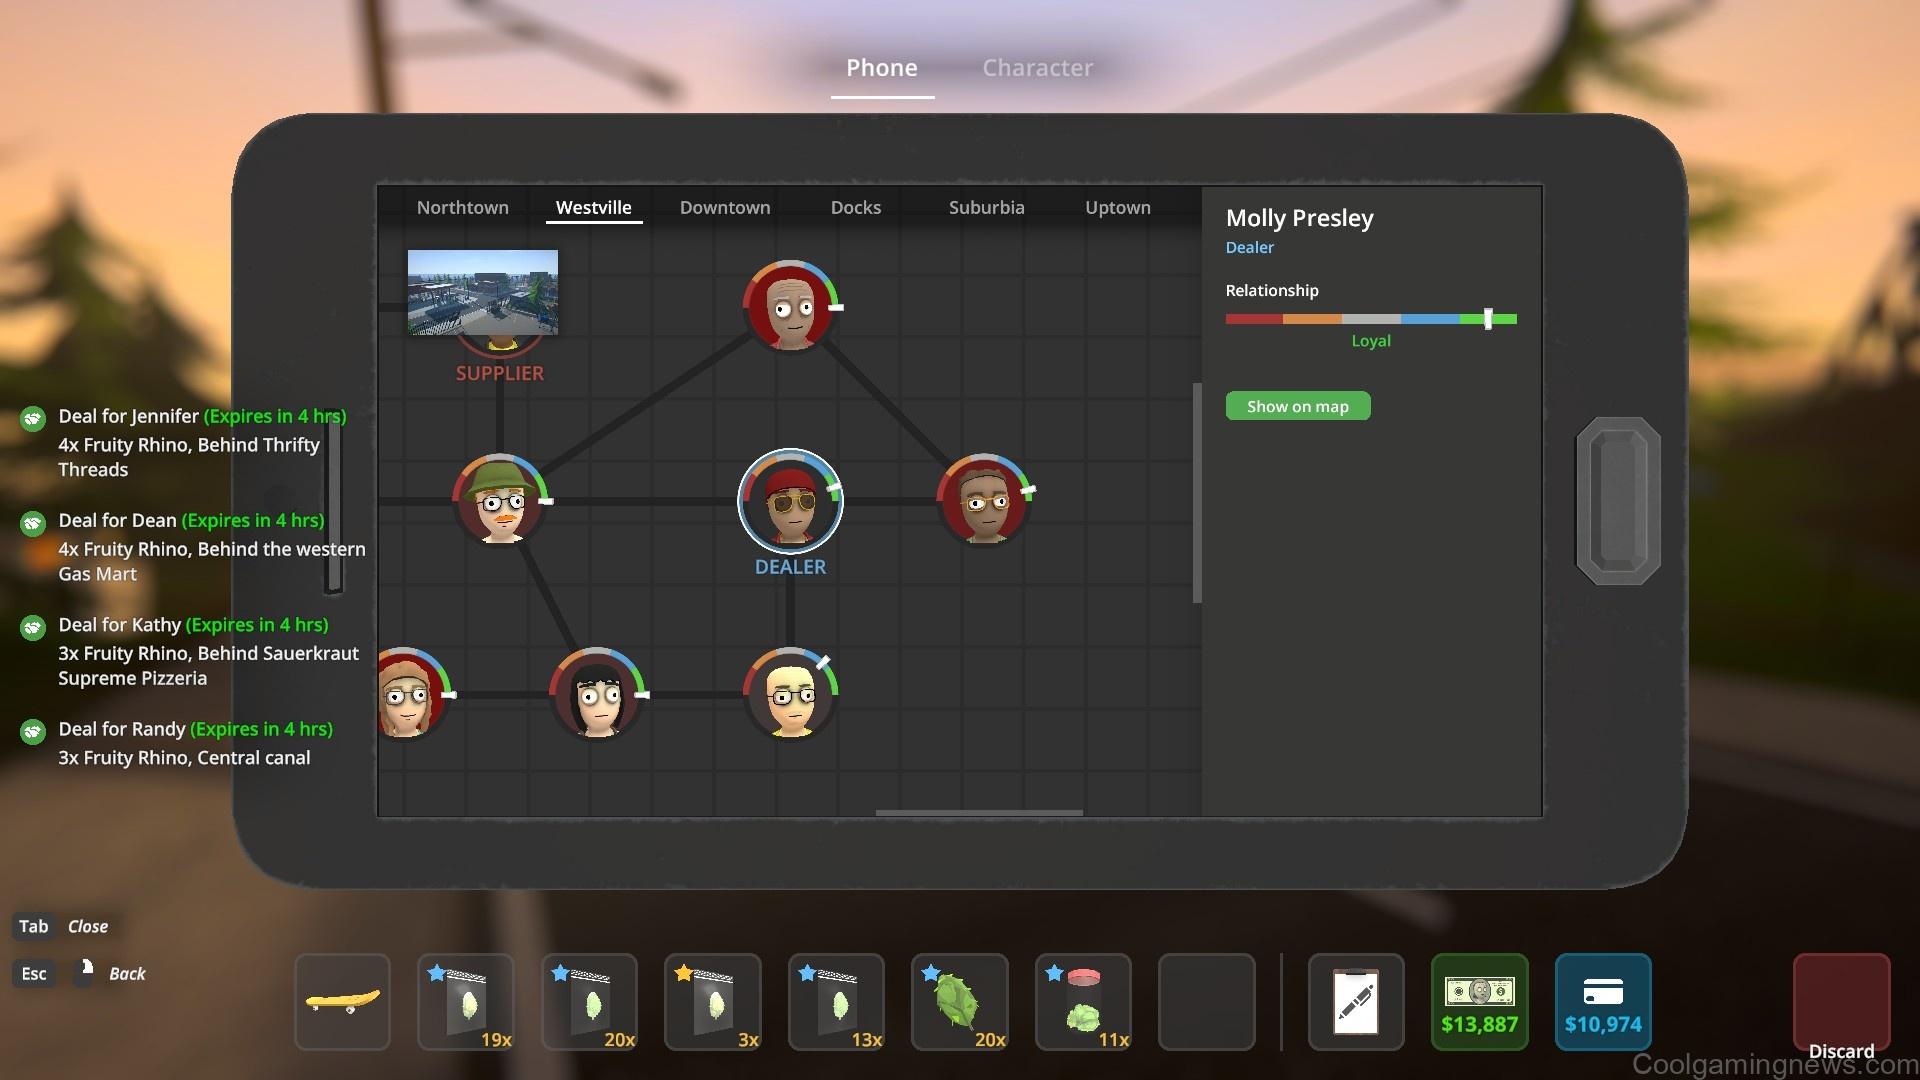1920x1080 pixels.
Task: Select the 11x product with pink lid
Action: (x=1083, y=1002)
